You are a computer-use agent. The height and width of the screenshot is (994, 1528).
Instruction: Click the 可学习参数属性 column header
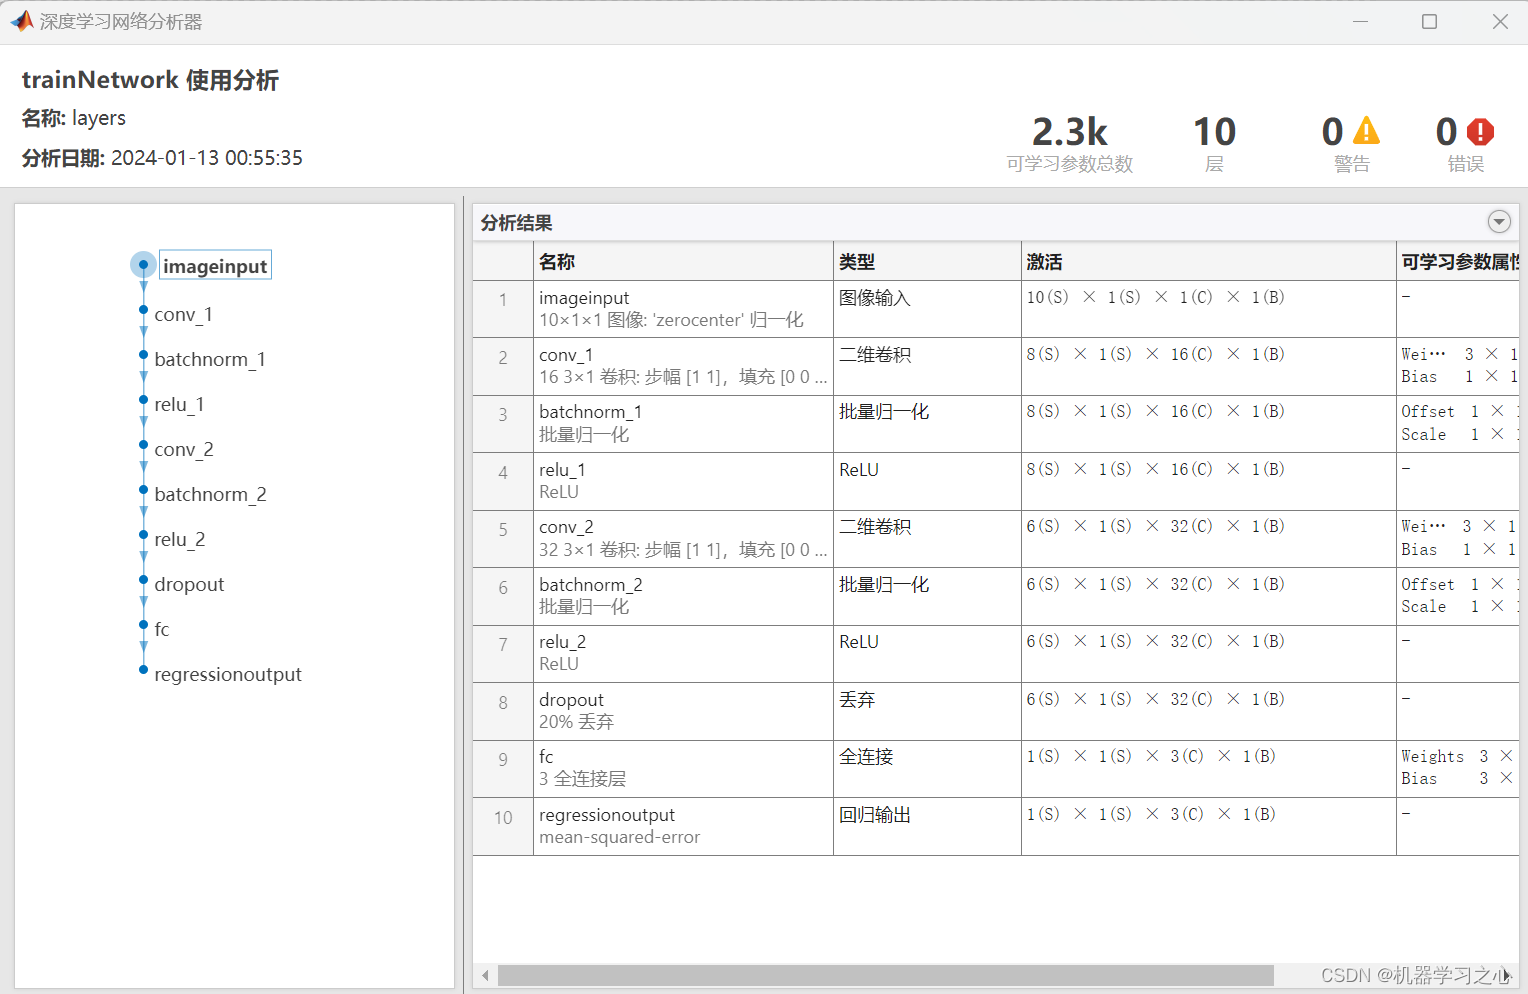click(x=1458, y=261)
